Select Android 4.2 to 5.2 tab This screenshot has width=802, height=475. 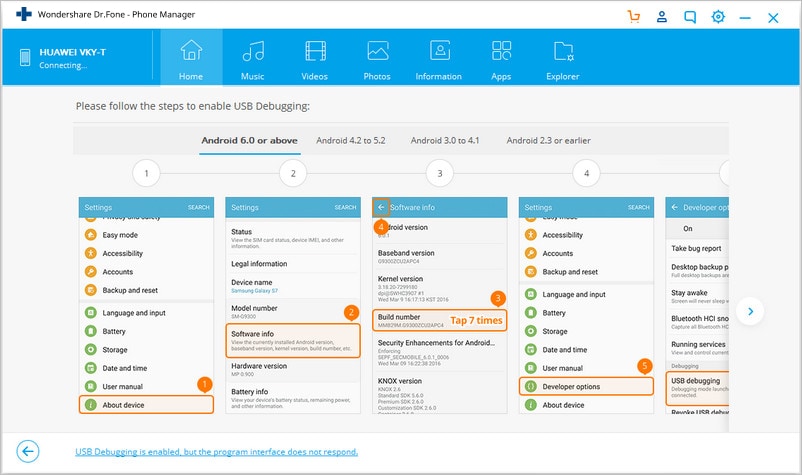[351, 141]
